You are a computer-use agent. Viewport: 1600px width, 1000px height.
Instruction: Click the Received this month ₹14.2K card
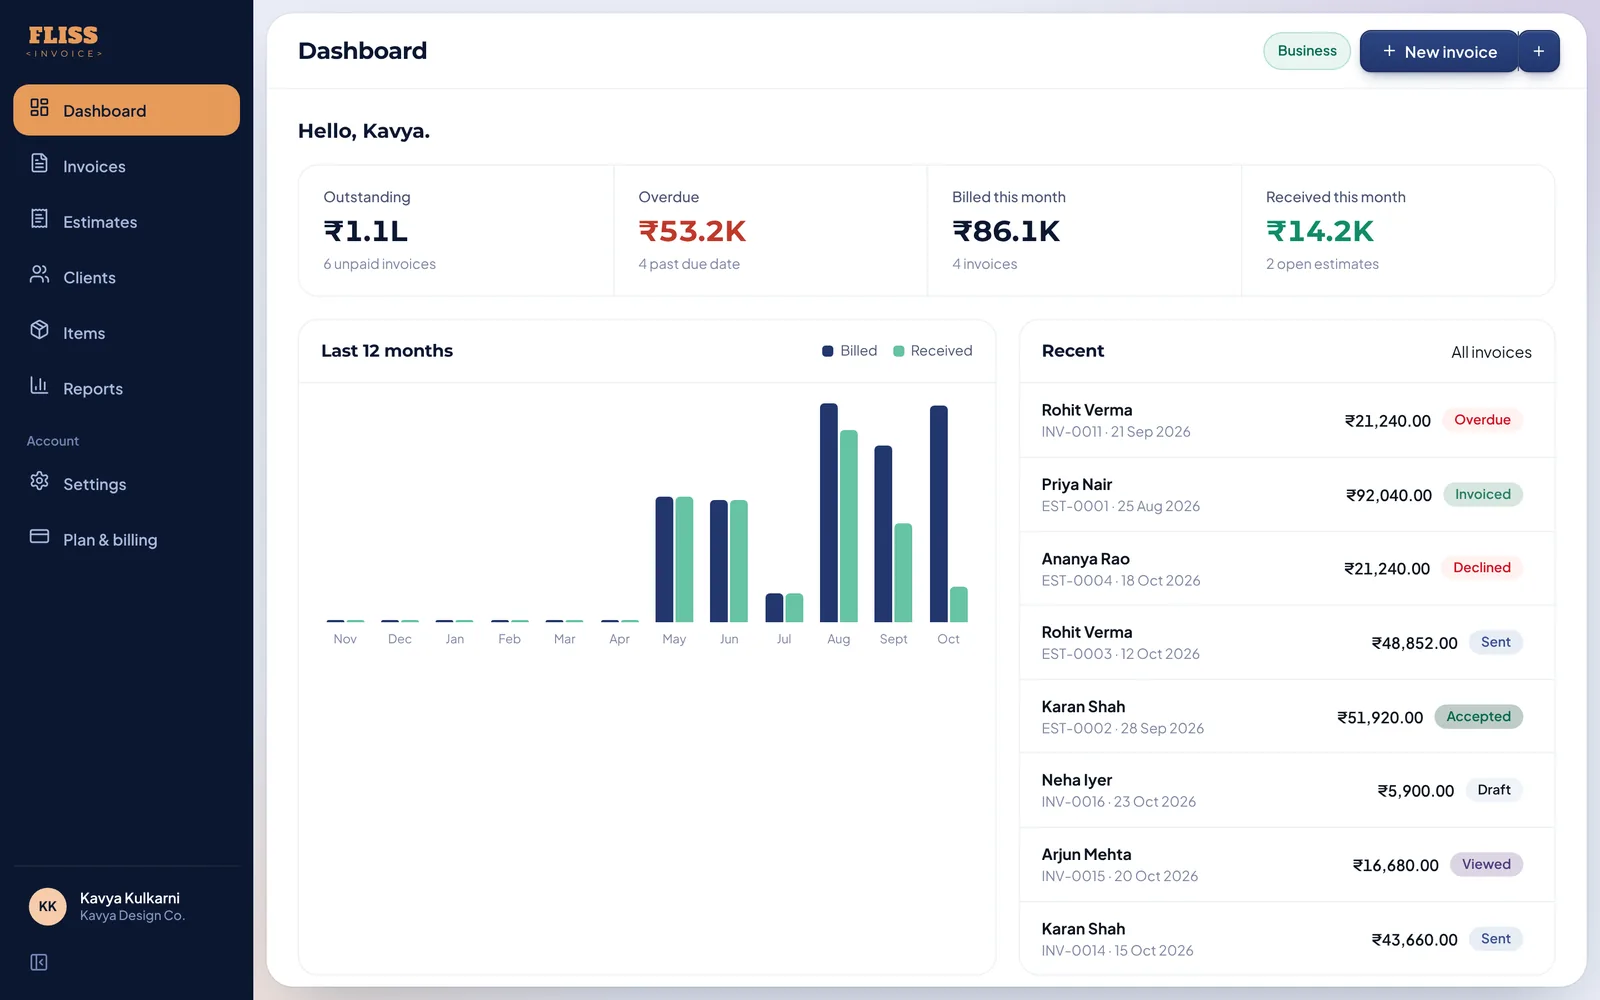[1398, 231]
